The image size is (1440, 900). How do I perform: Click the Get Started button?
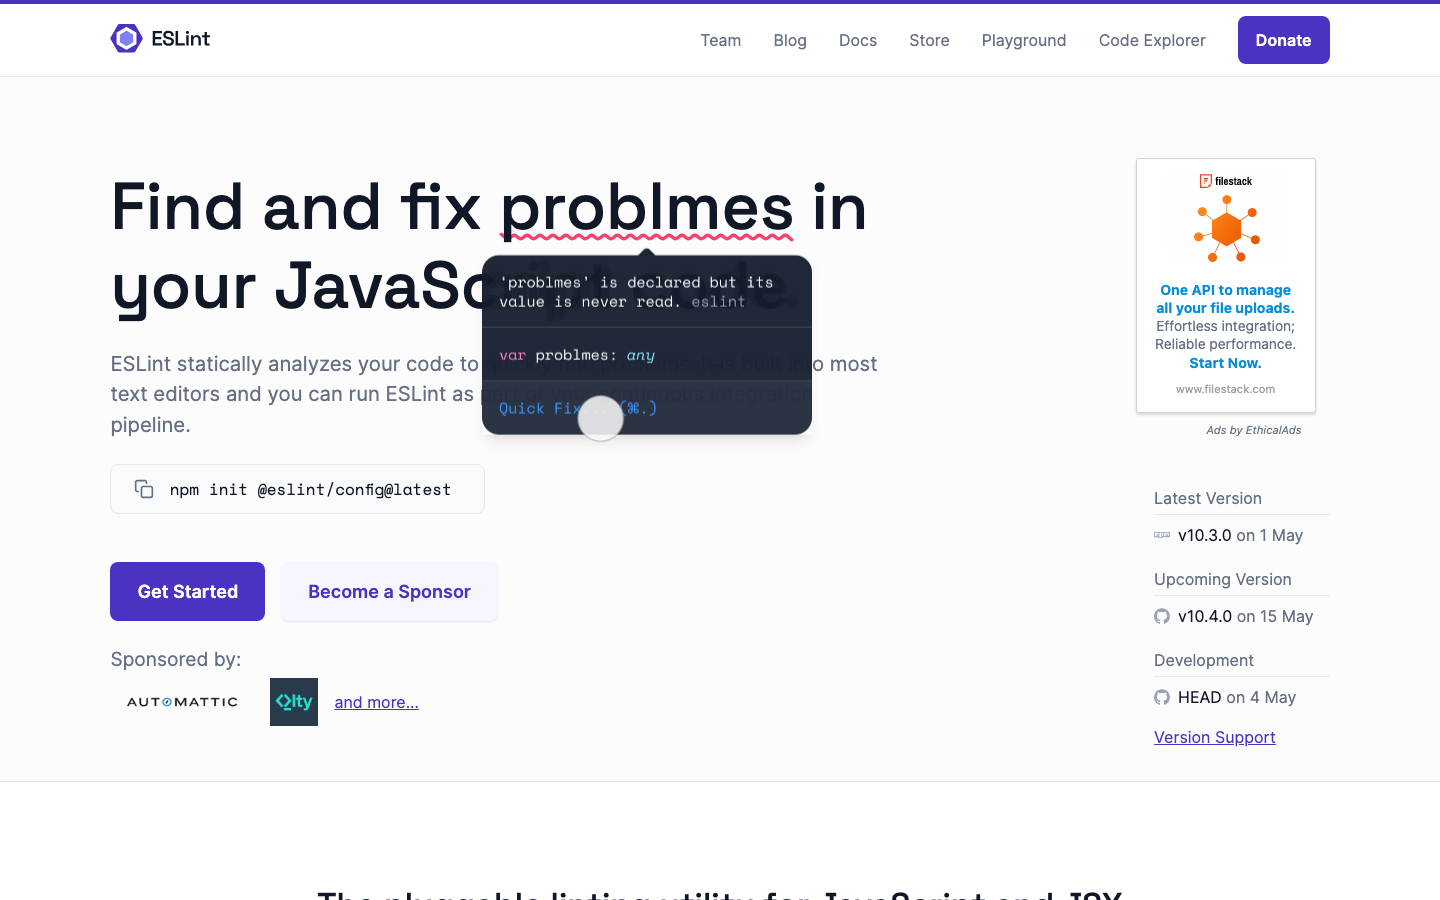point(187,591)
